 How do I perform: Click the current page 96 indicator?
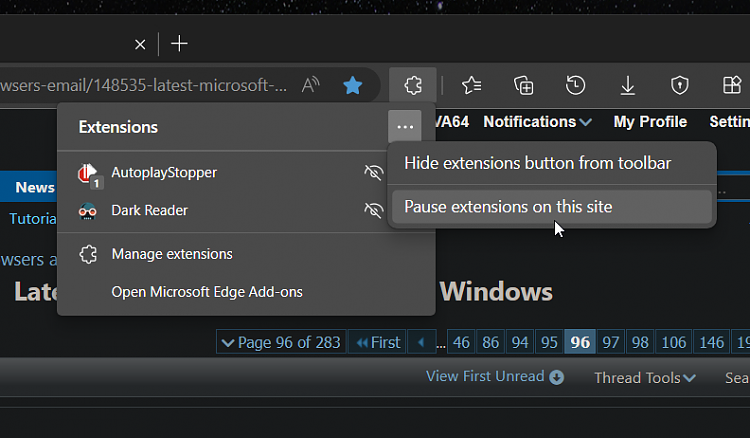tap(580, 342)
